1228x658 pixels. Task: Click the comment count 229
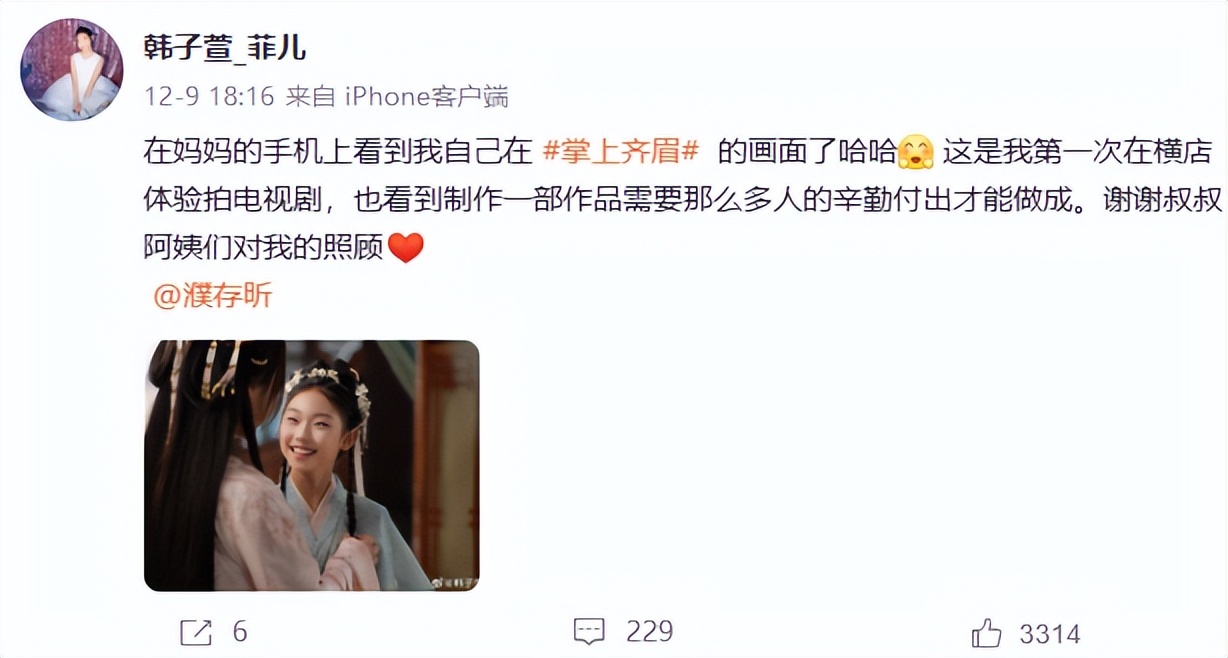pyautogui.click(x=650, y=632)
